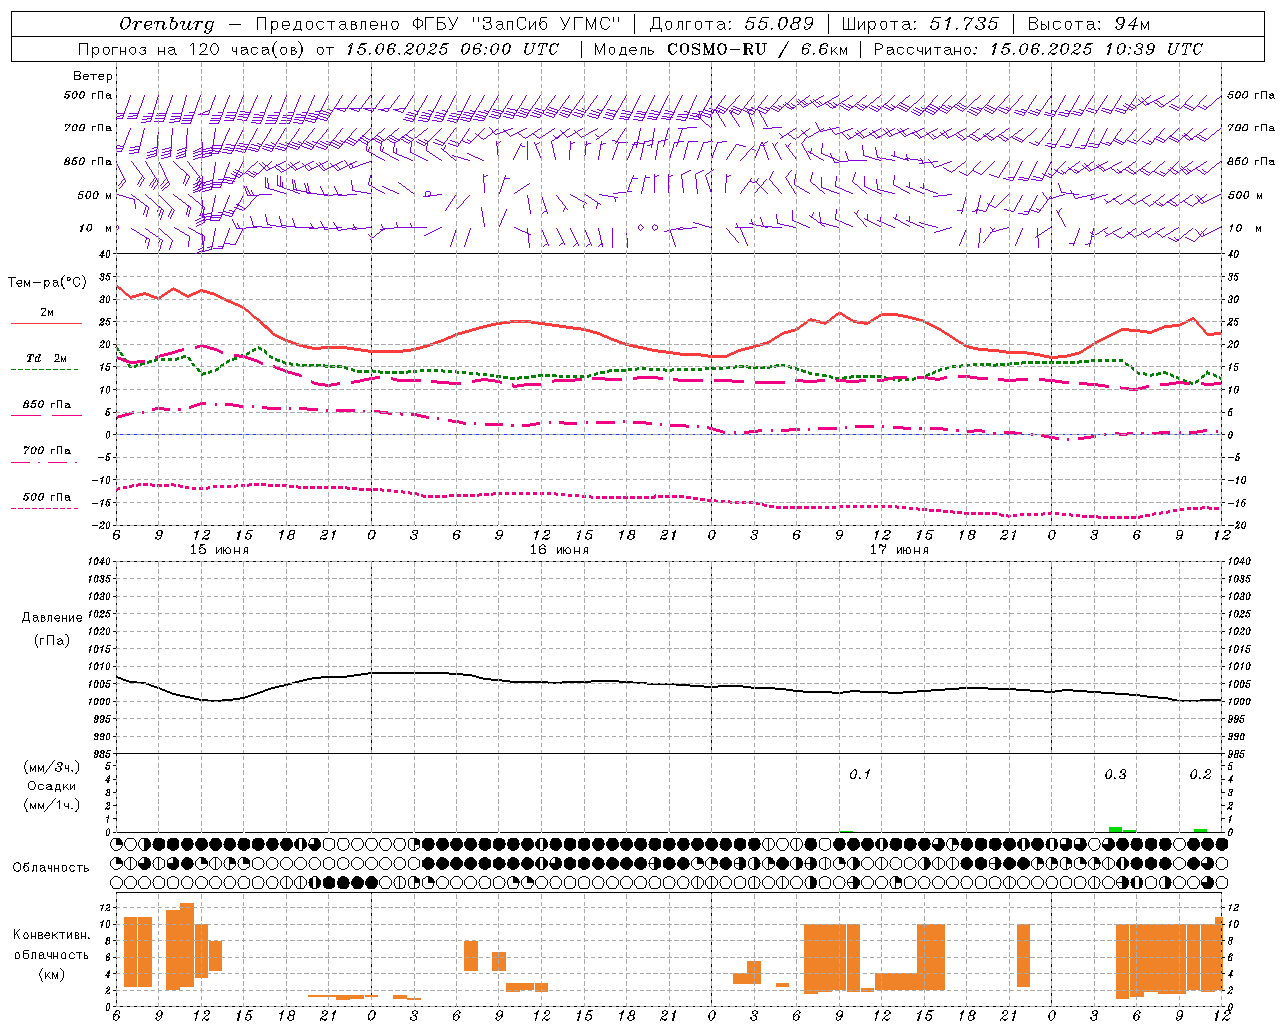1280x1024 pixels.
Task: Click the "Давление" pressure panel label
Action: point(52,618)
